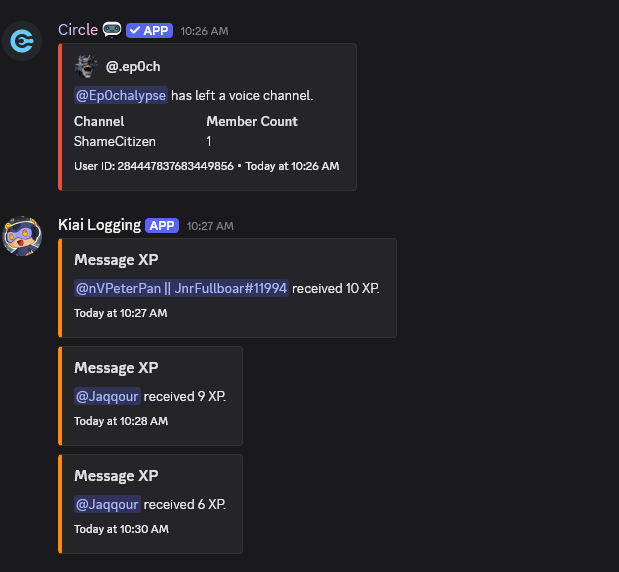Click the @Jaqqour mention that received 6 XP
The image size is (619, 572).
(107, 504)
